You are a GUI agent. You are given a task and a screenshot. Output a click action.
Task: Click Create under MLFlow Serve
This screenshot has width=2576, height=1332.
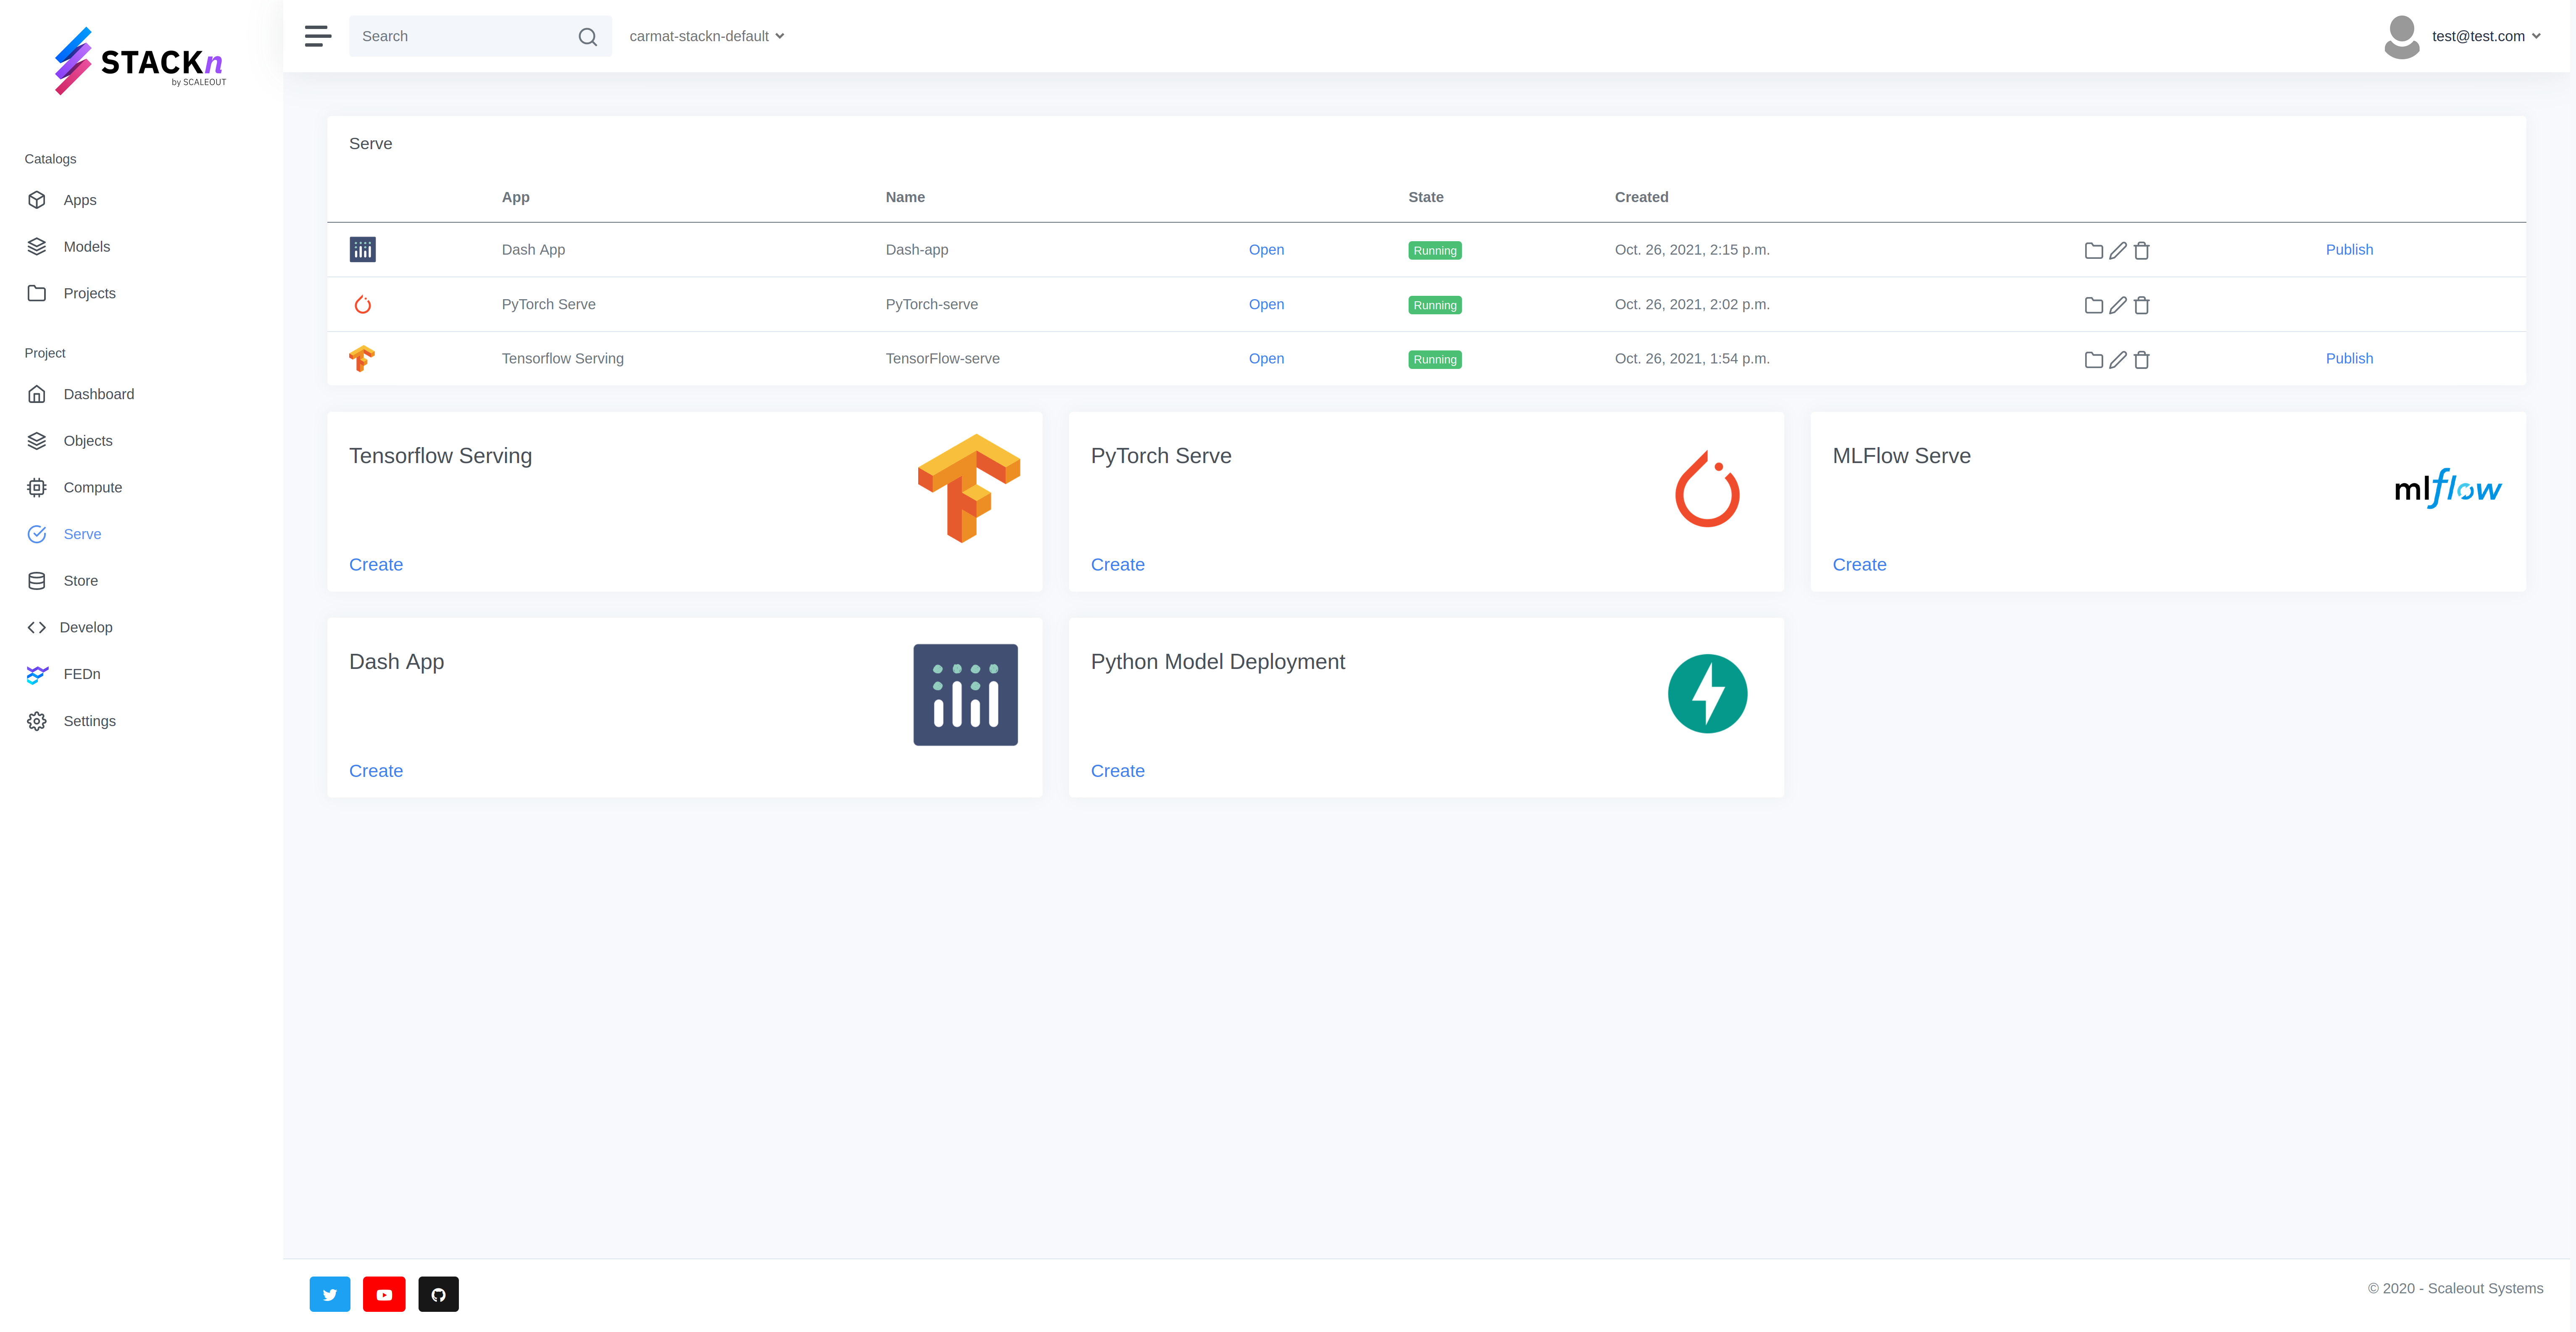[1859, 564]
